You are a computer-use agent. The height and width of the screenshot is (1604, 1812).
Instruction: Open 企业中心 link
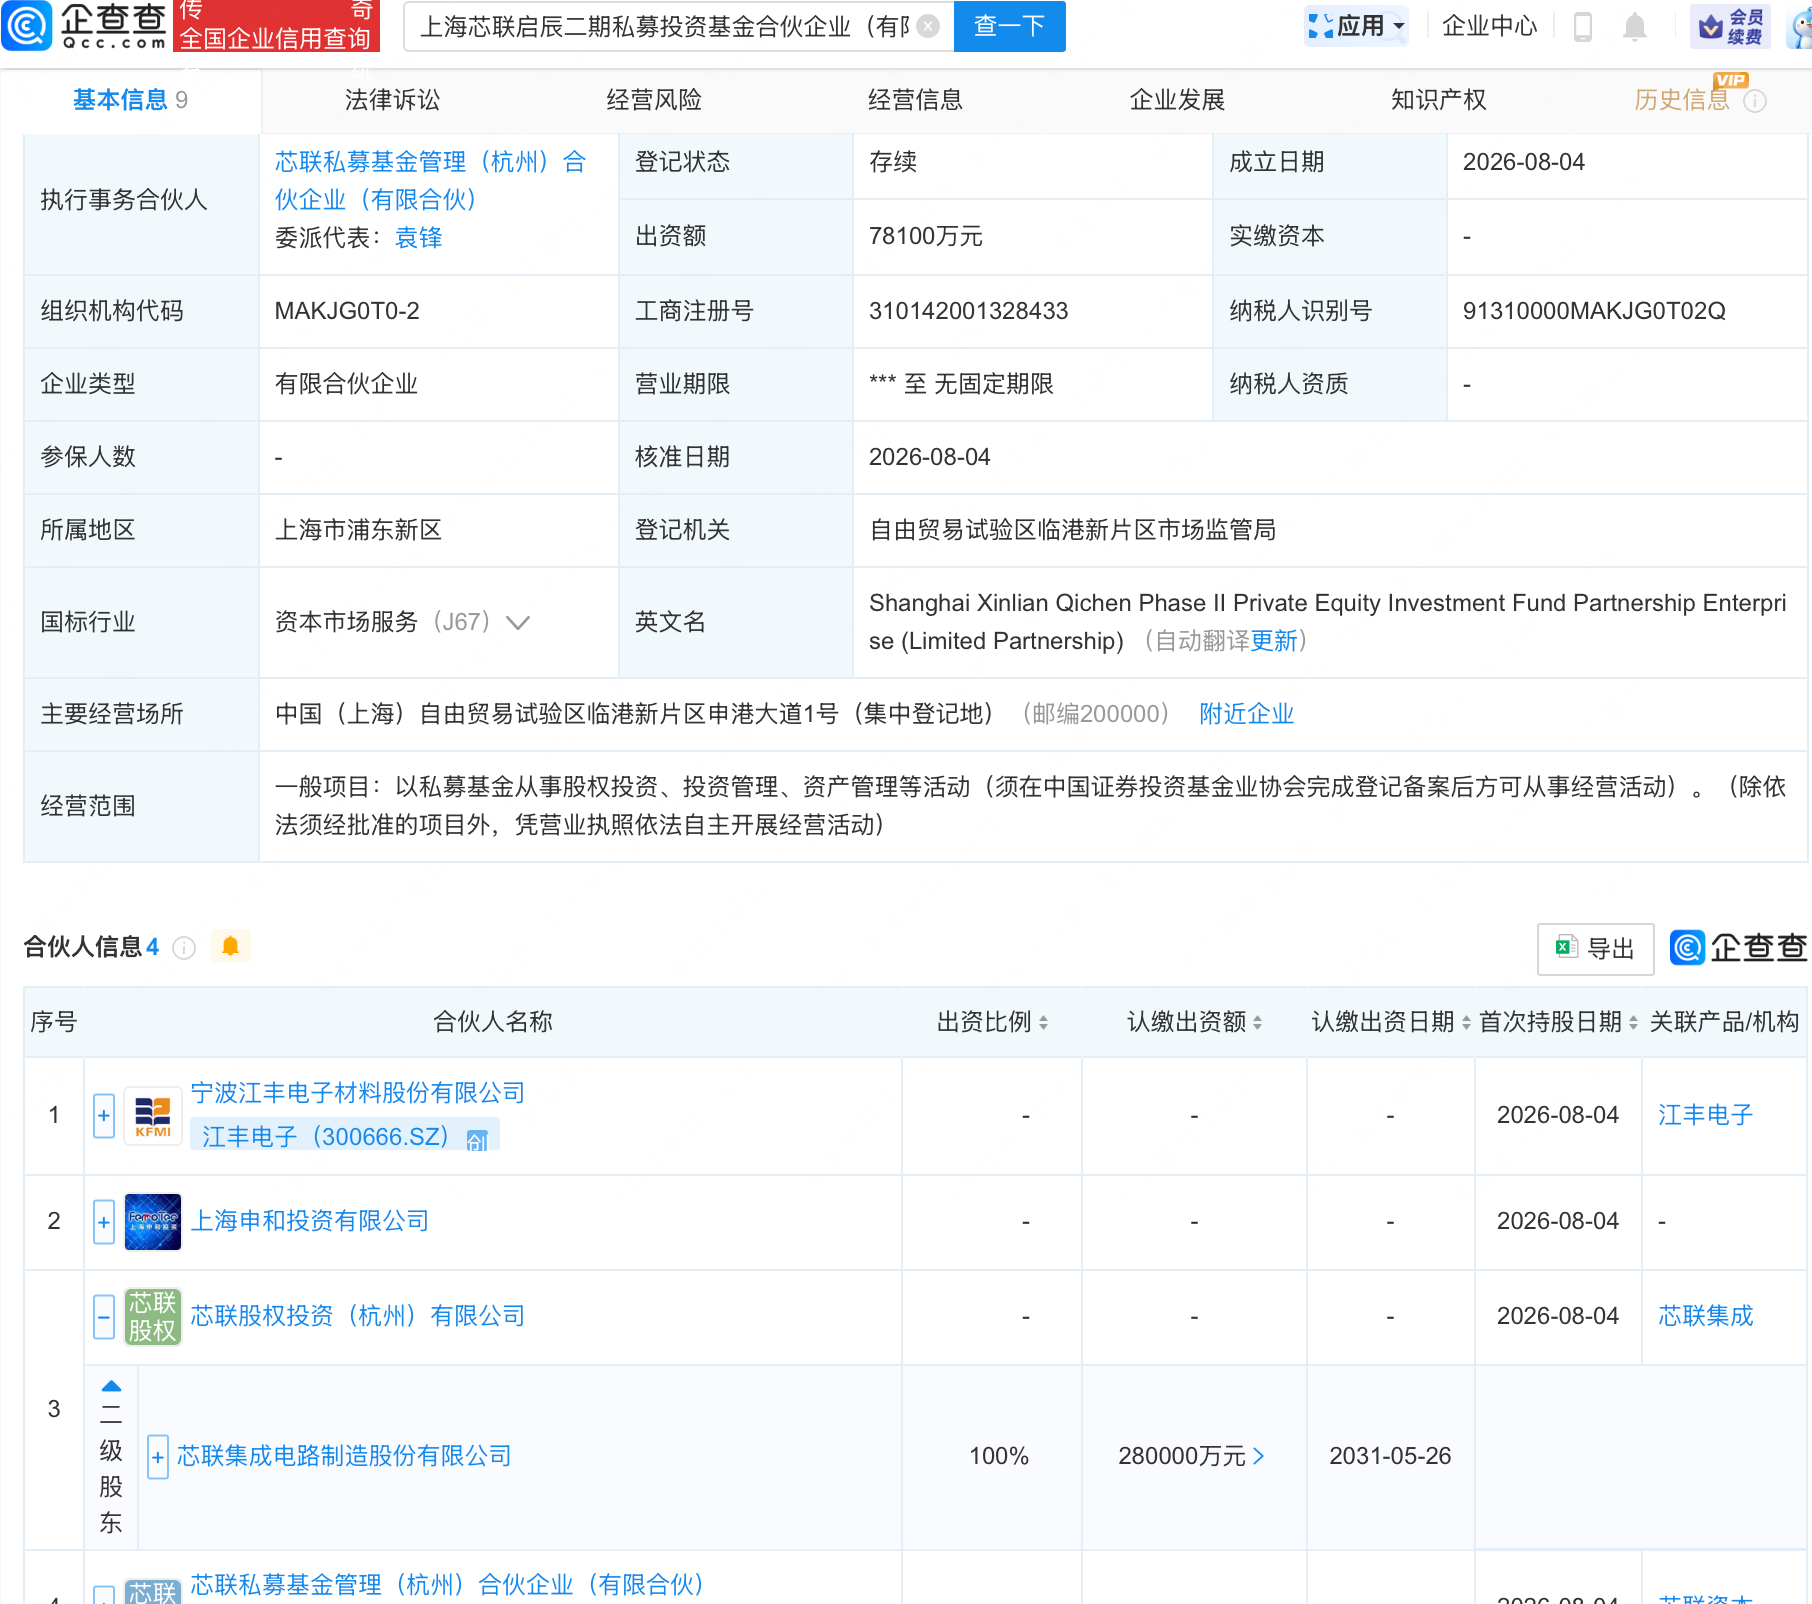click(x=1489, y=26)
